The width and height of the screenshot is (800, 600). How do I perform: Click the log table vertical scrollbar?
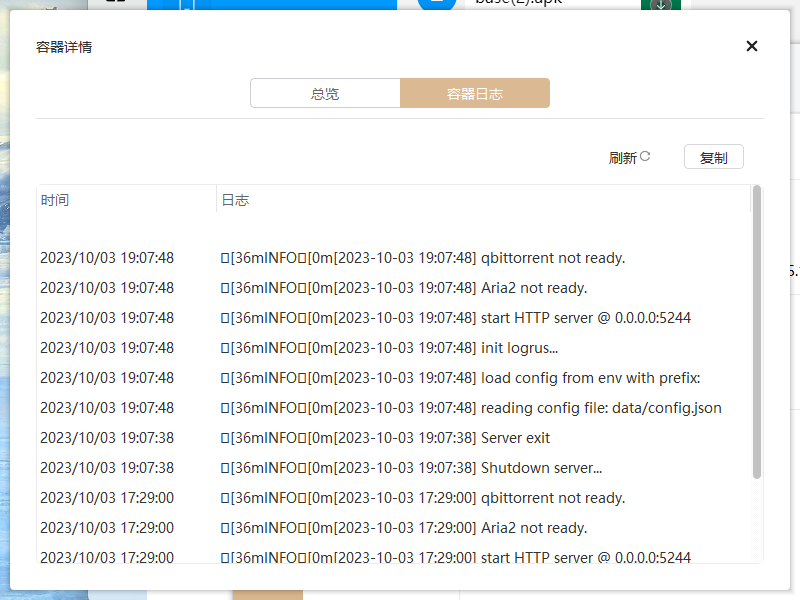pos(757,332)
